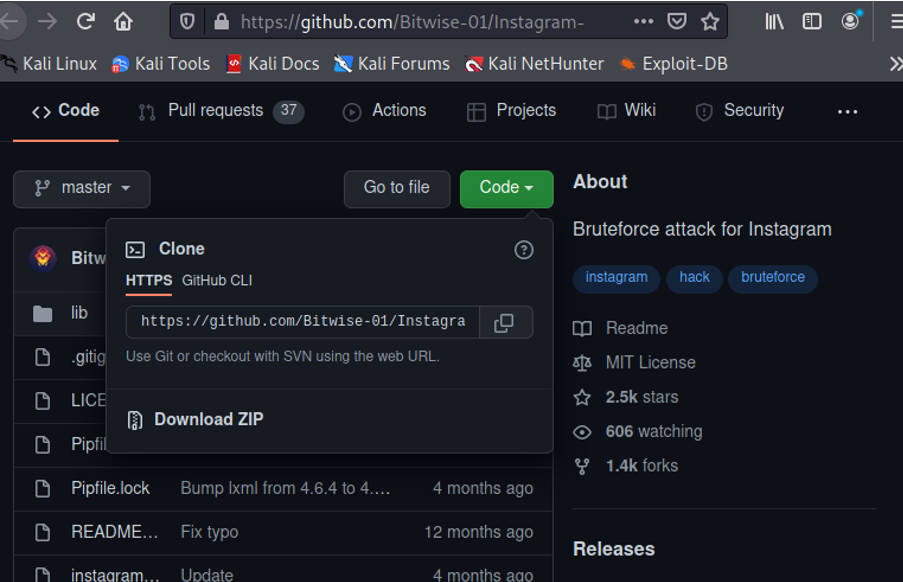
Task: Click the zip archive icon beside Download ZIP
Action: coord(135,420)
